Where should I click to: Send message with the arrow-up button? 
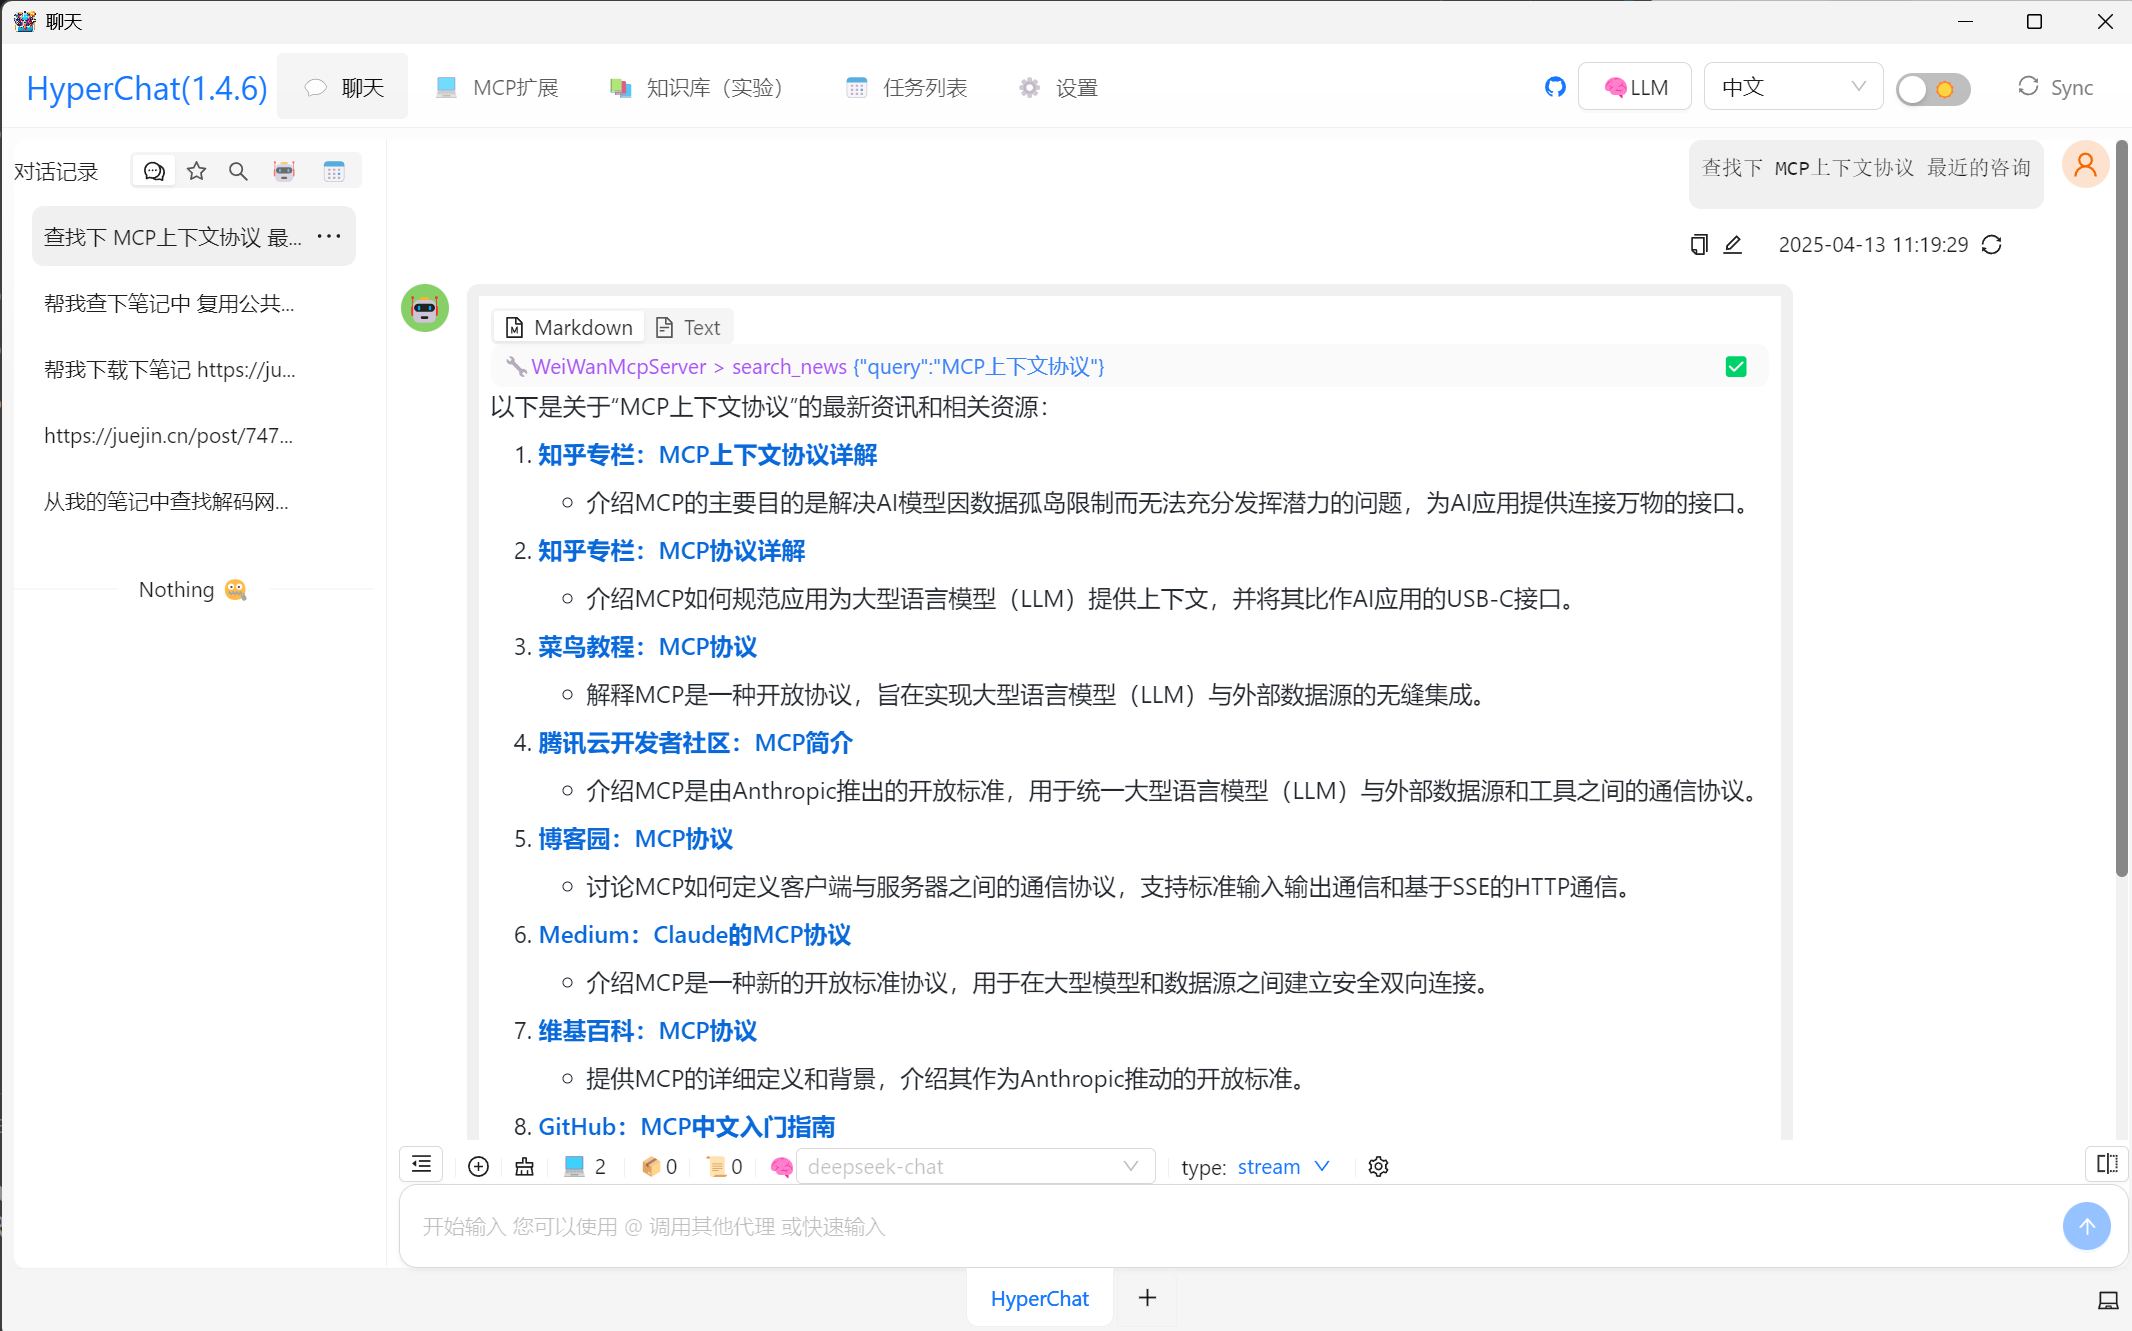click(2087, 1226)
